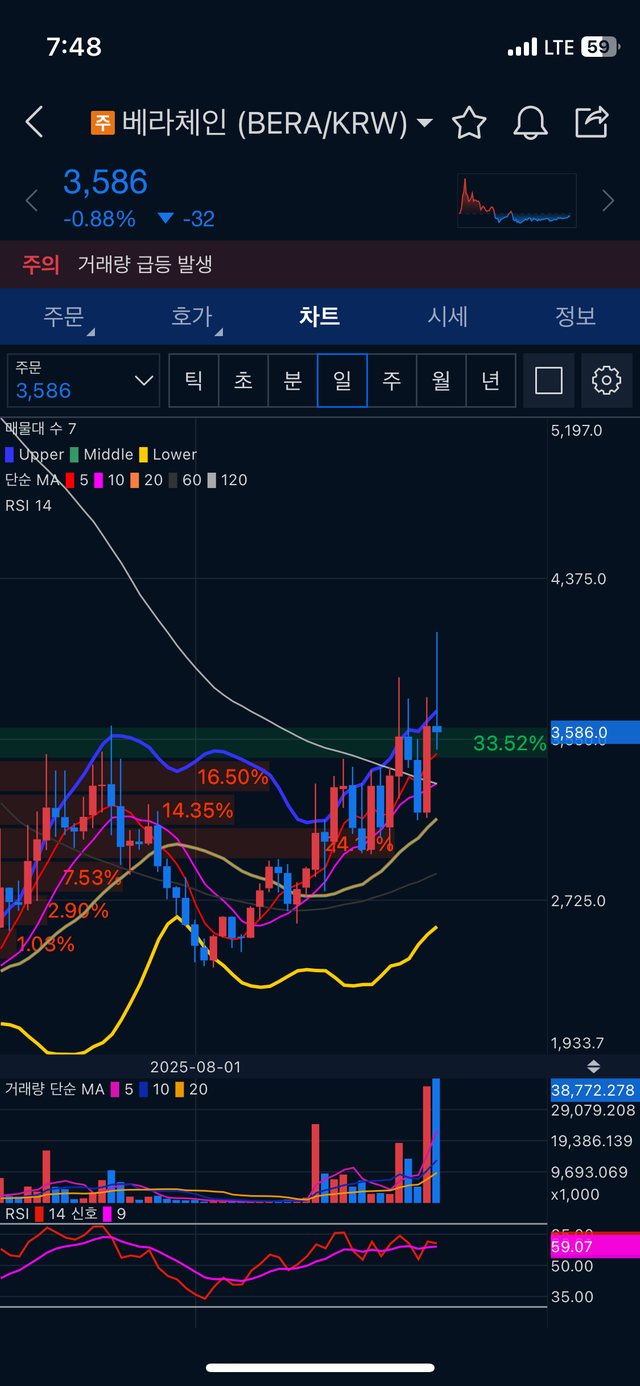Image resolution: width=640 pixels, height=1386 pixels.
Task: Select the 주 weekly chart interval
Action: click(391, 380)
